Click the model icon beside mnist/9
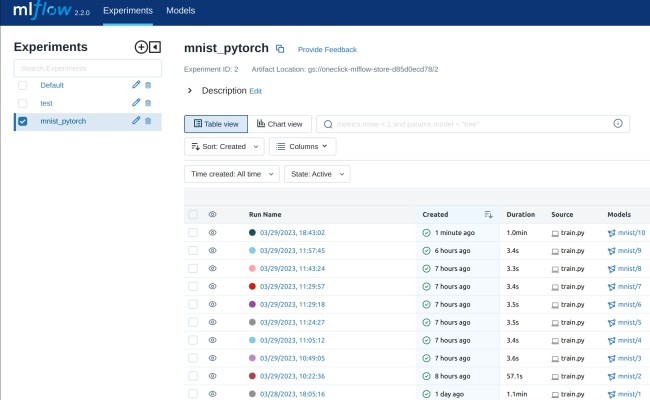 click(611, 251)
